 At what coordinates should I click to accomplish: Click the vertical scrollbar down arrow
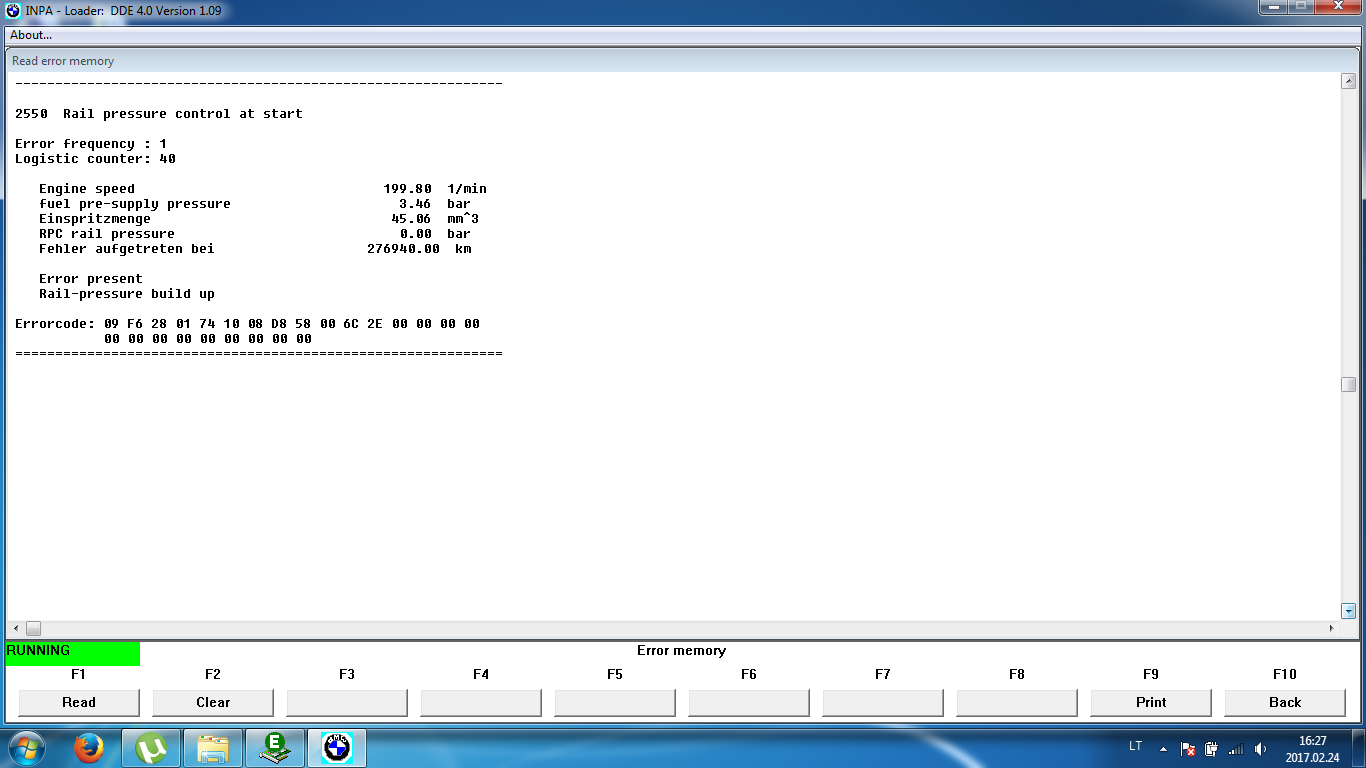pyautogui.click(x=1348, y=611)
